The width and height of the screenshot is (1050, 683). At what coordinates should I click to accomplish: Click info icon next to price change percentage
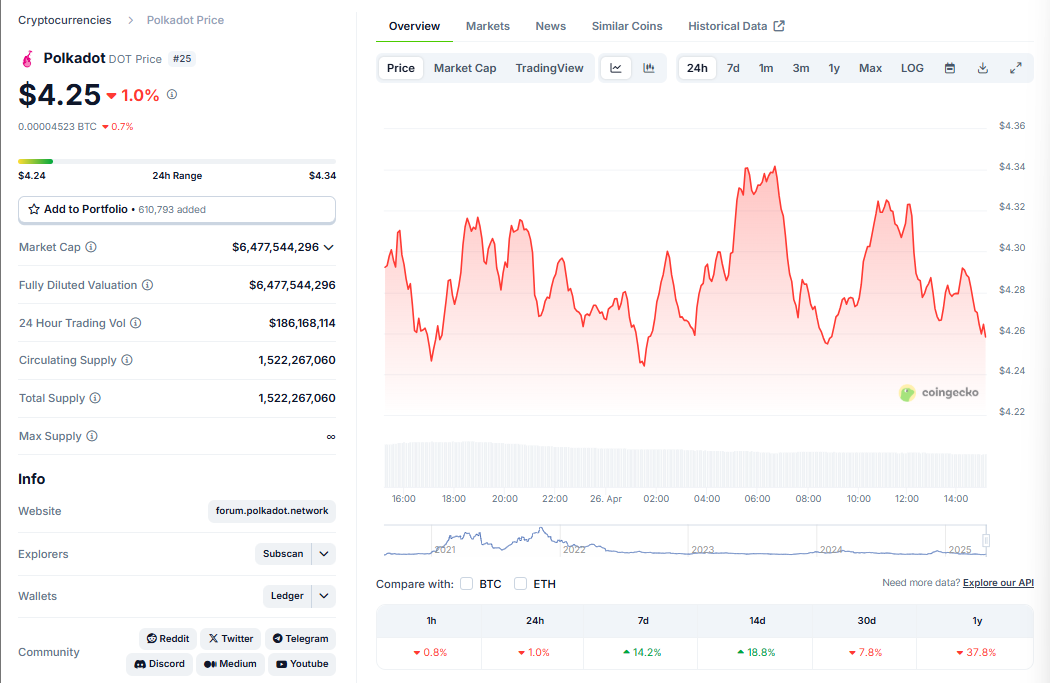tap(172, 94)
